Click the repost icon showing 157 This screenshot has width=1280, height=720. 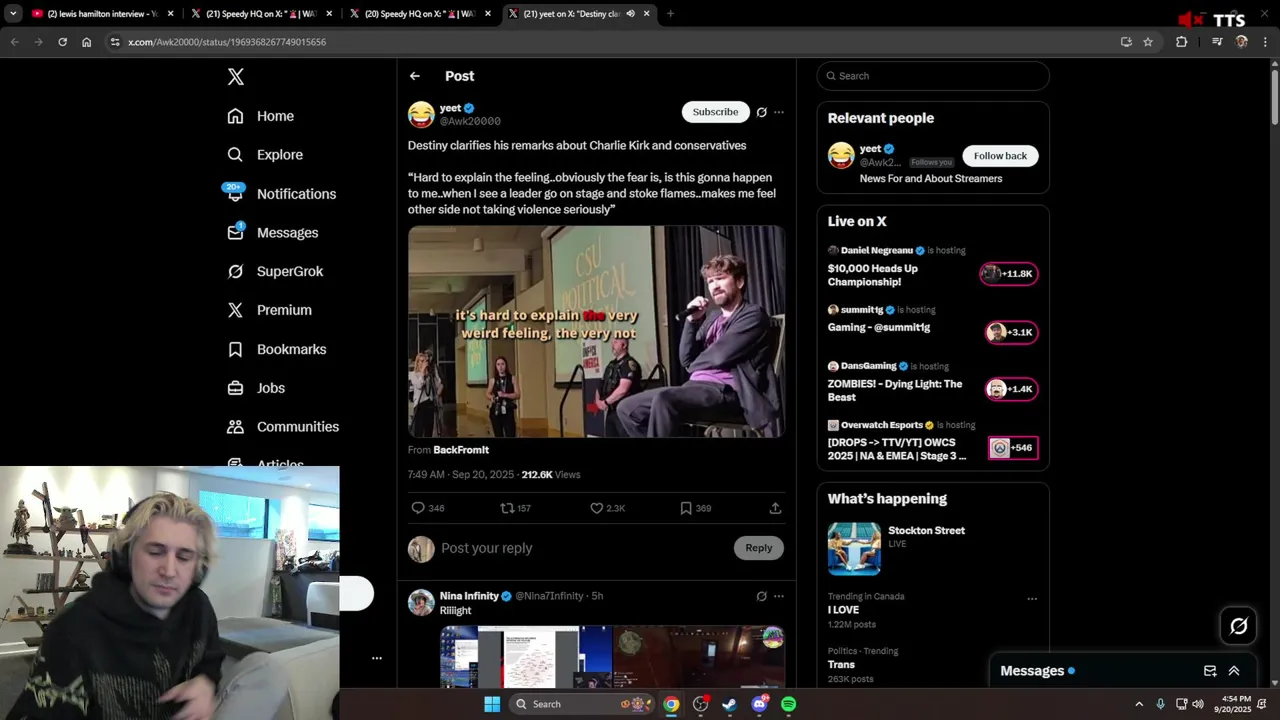(507, 508)
